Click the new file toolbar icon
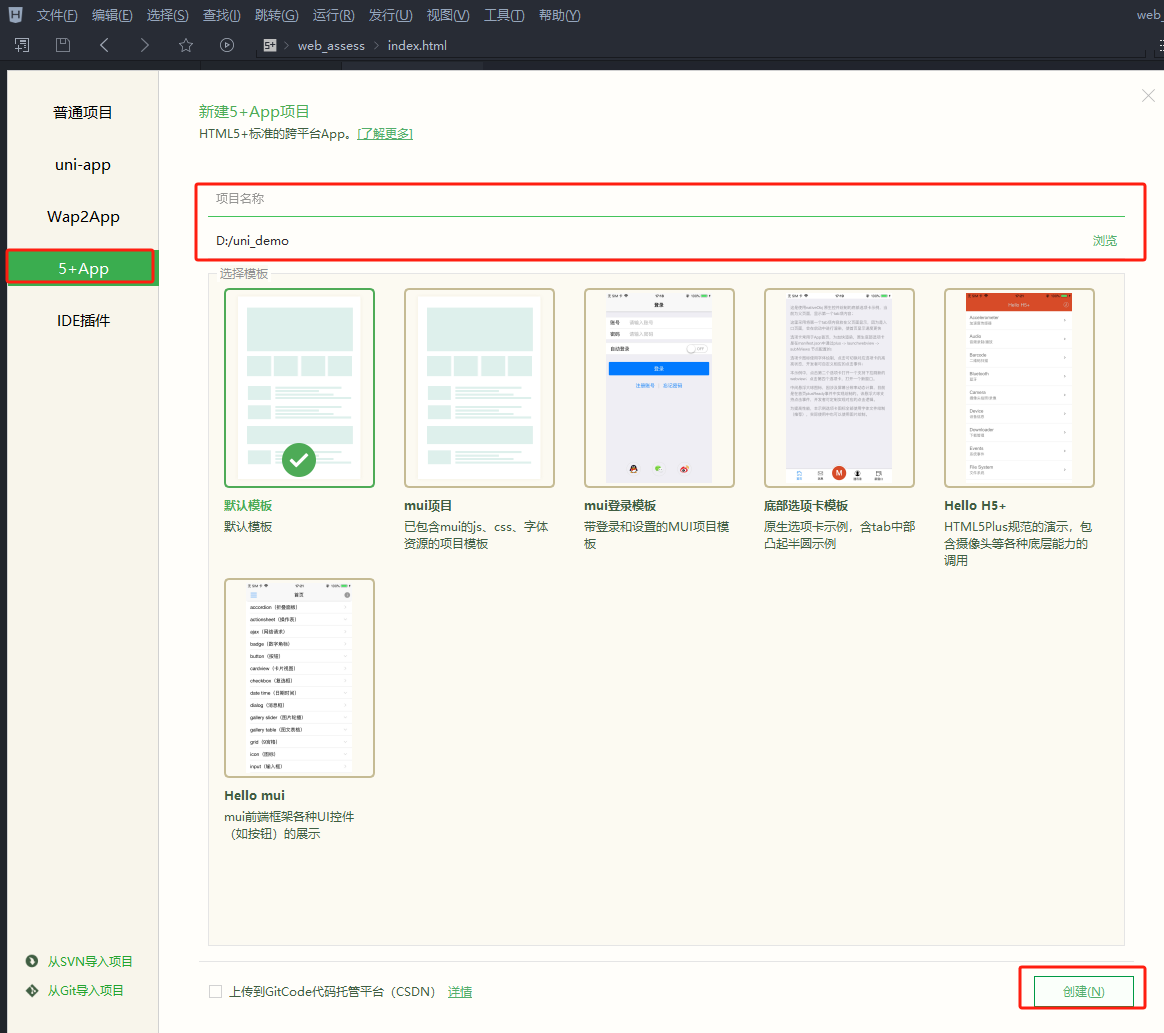This screenshot has height=1033, width=1164. tap(22, 45)
